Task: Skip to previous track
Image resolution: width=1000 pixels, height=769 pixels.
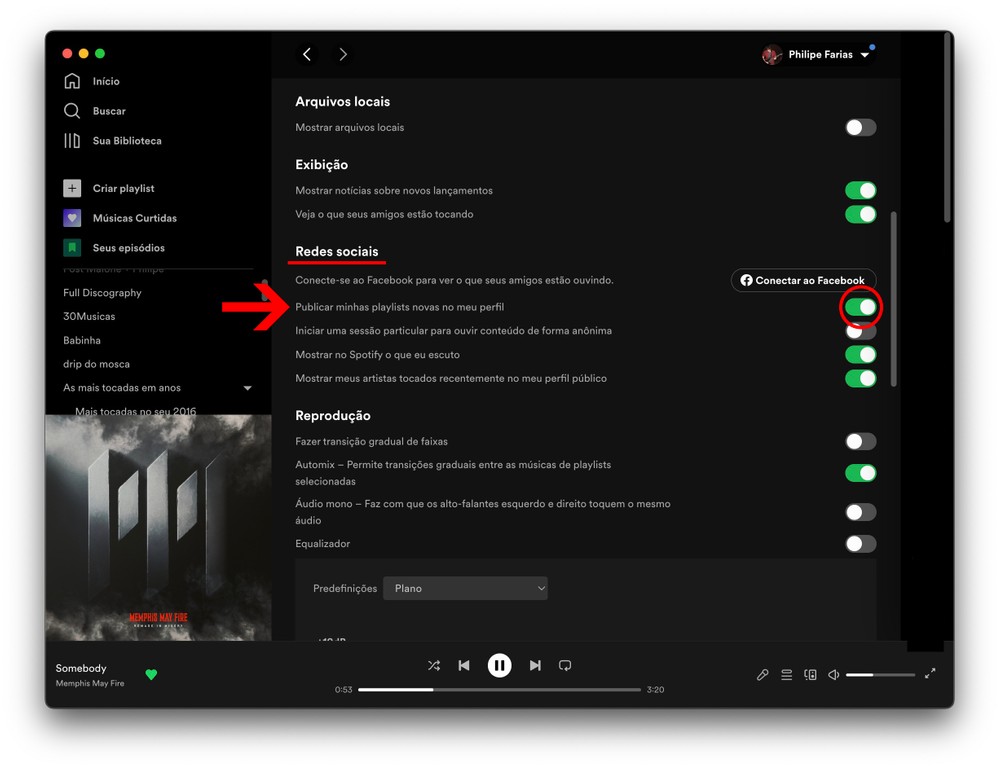Action: 464,665
